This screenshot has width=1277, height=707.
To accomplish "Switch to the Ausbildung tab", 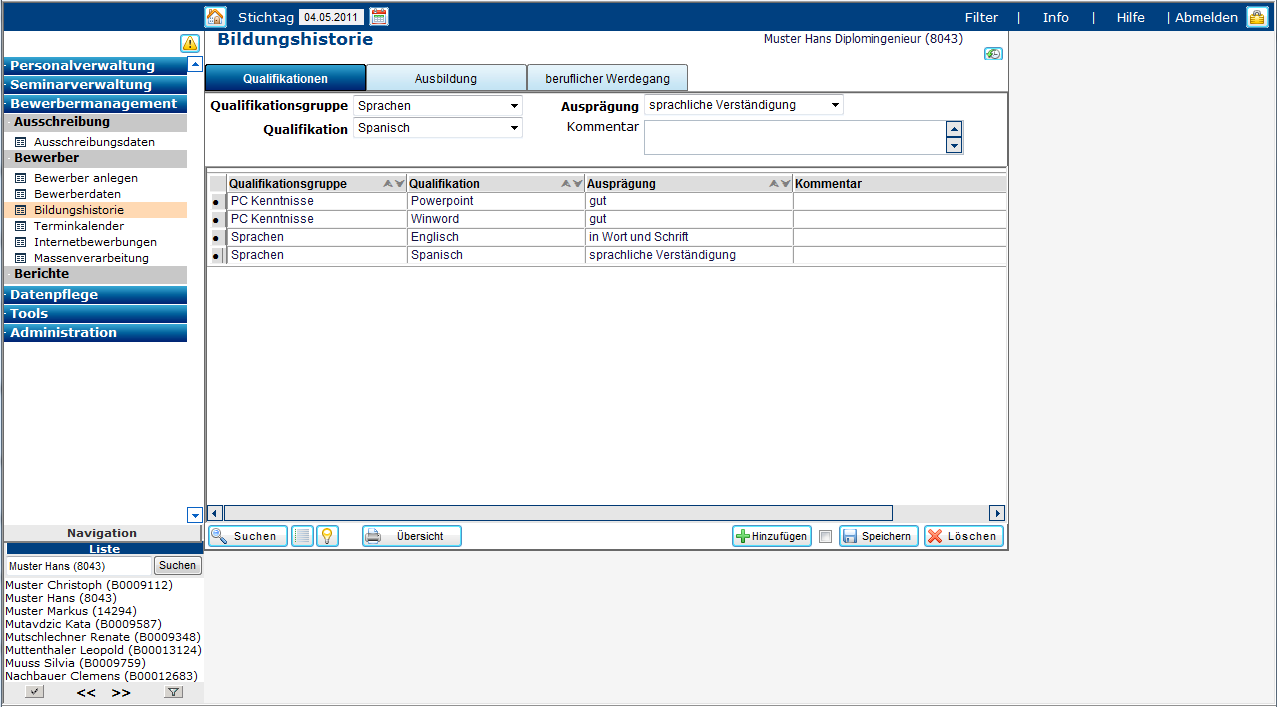I will tap(446, 78).
